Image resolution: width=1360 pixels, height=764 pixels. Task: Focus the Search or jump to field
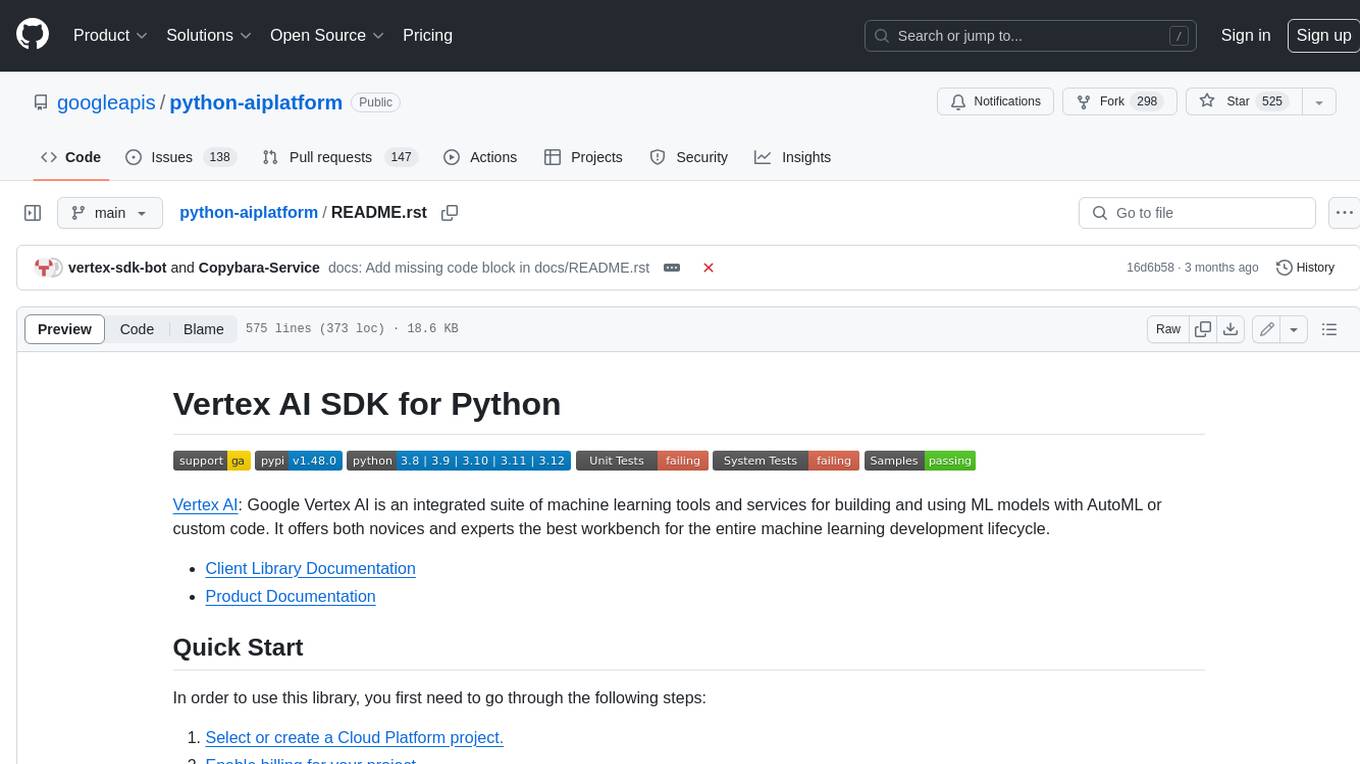tap(1031, 35)
